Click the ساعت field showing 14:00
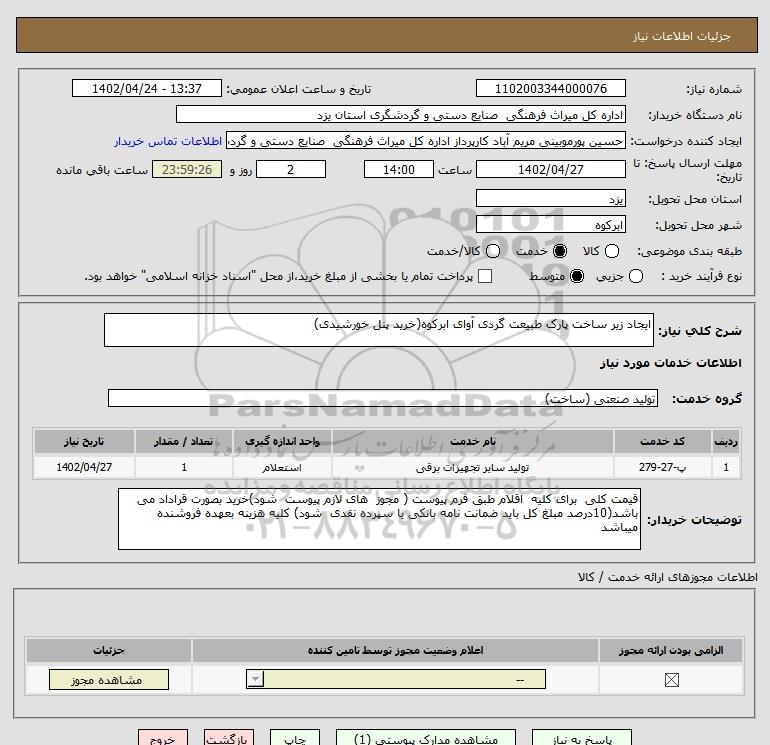The image size is (770, 745). point(399,169)
